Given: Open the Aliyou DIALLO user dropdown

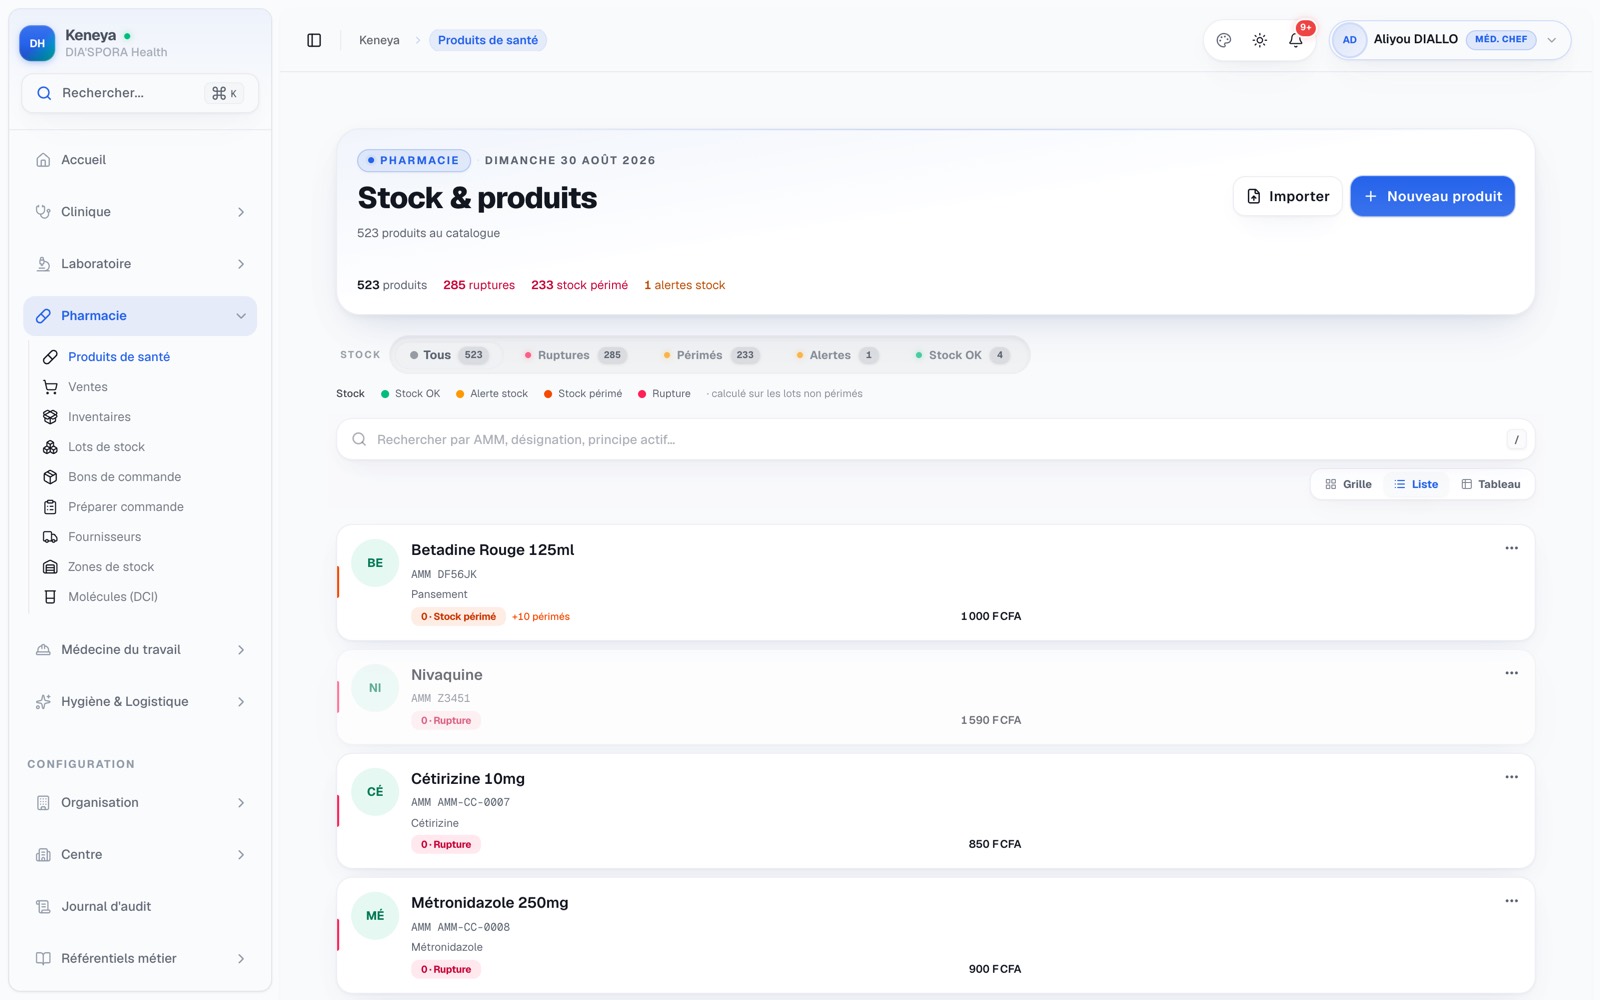Looking at the screenshot, I should (x=1450, y=40).
